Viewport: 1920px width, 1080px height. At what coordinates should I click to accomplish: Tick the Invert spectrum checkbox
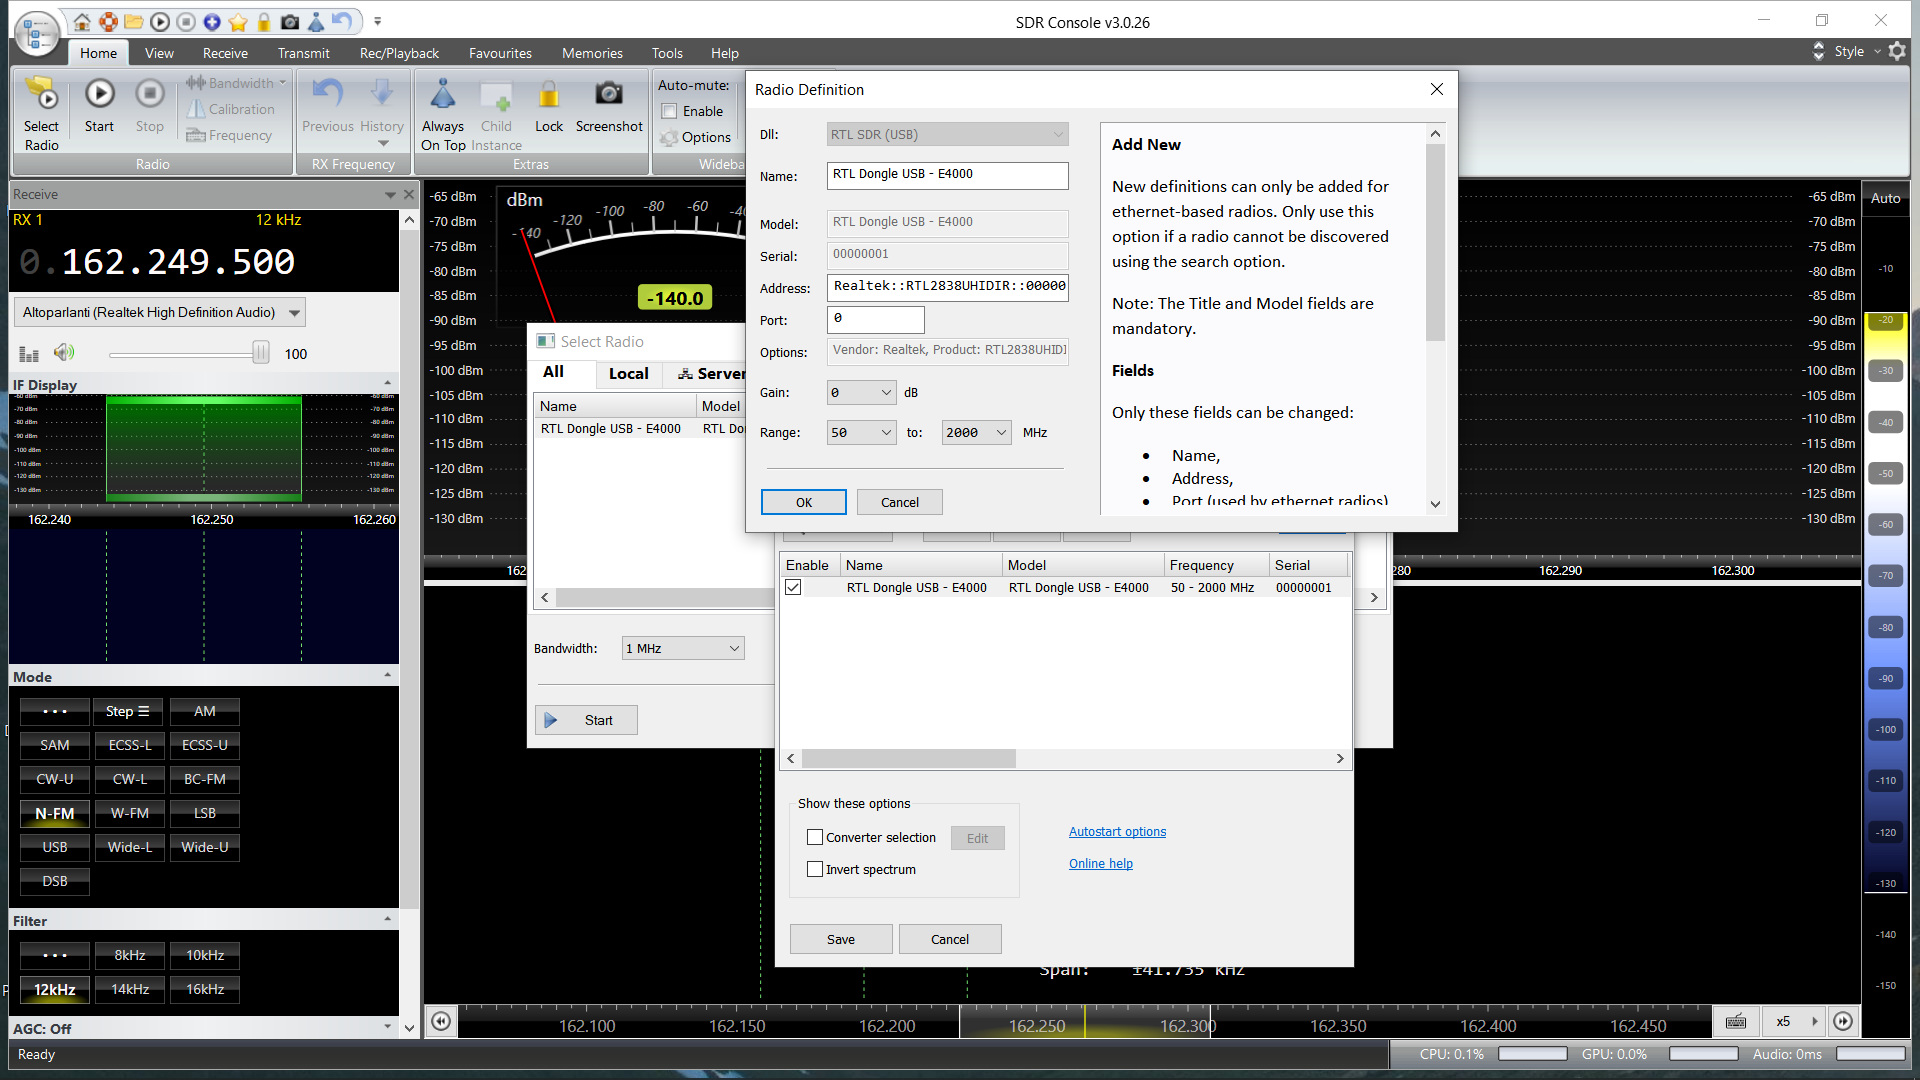[x=815, y=870]
